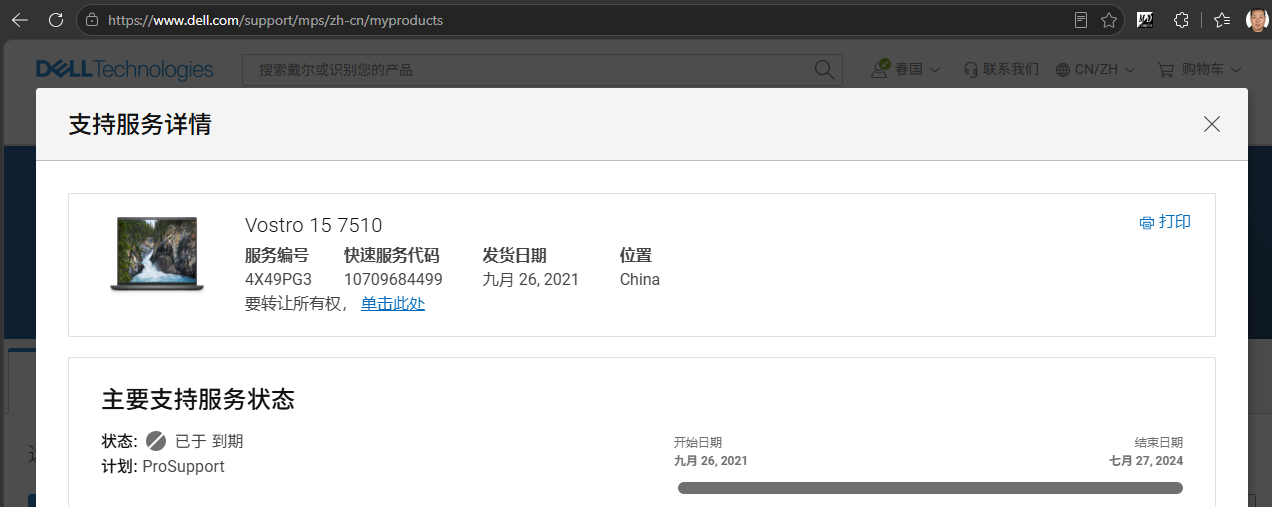
Task: Open immersive reader icon in address bar
Action: click(x=1080, y=20)
